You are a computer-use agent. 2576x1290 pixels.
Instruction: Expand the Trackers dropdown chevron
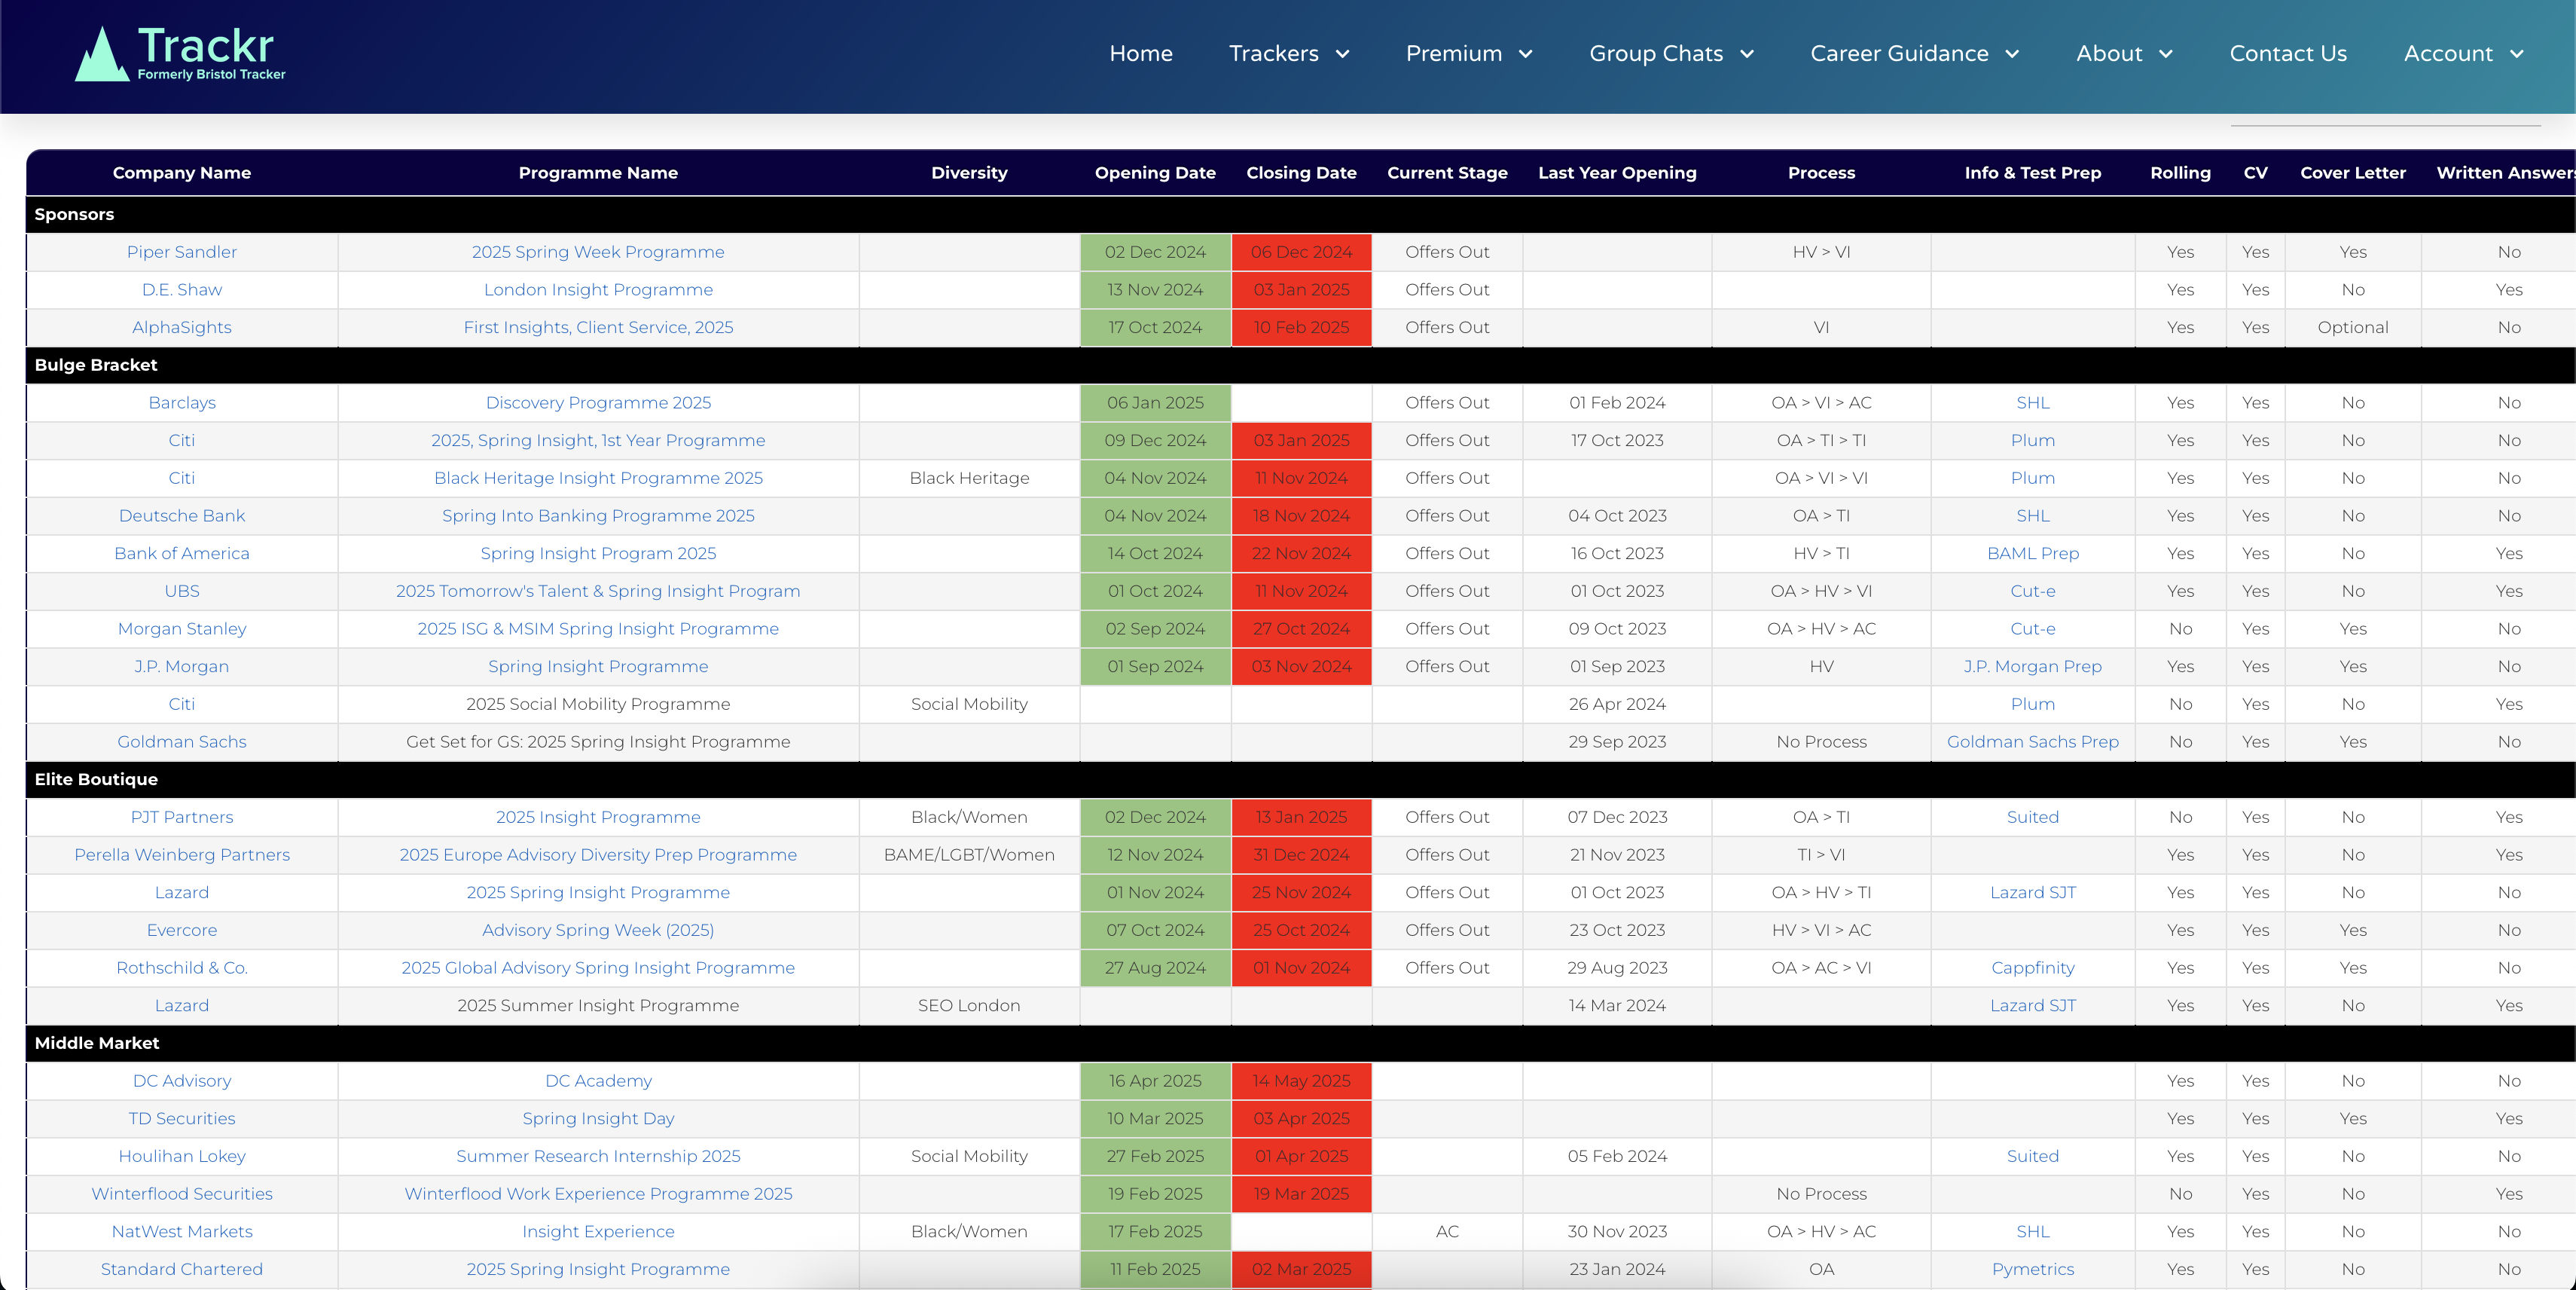coord(1343,54)
